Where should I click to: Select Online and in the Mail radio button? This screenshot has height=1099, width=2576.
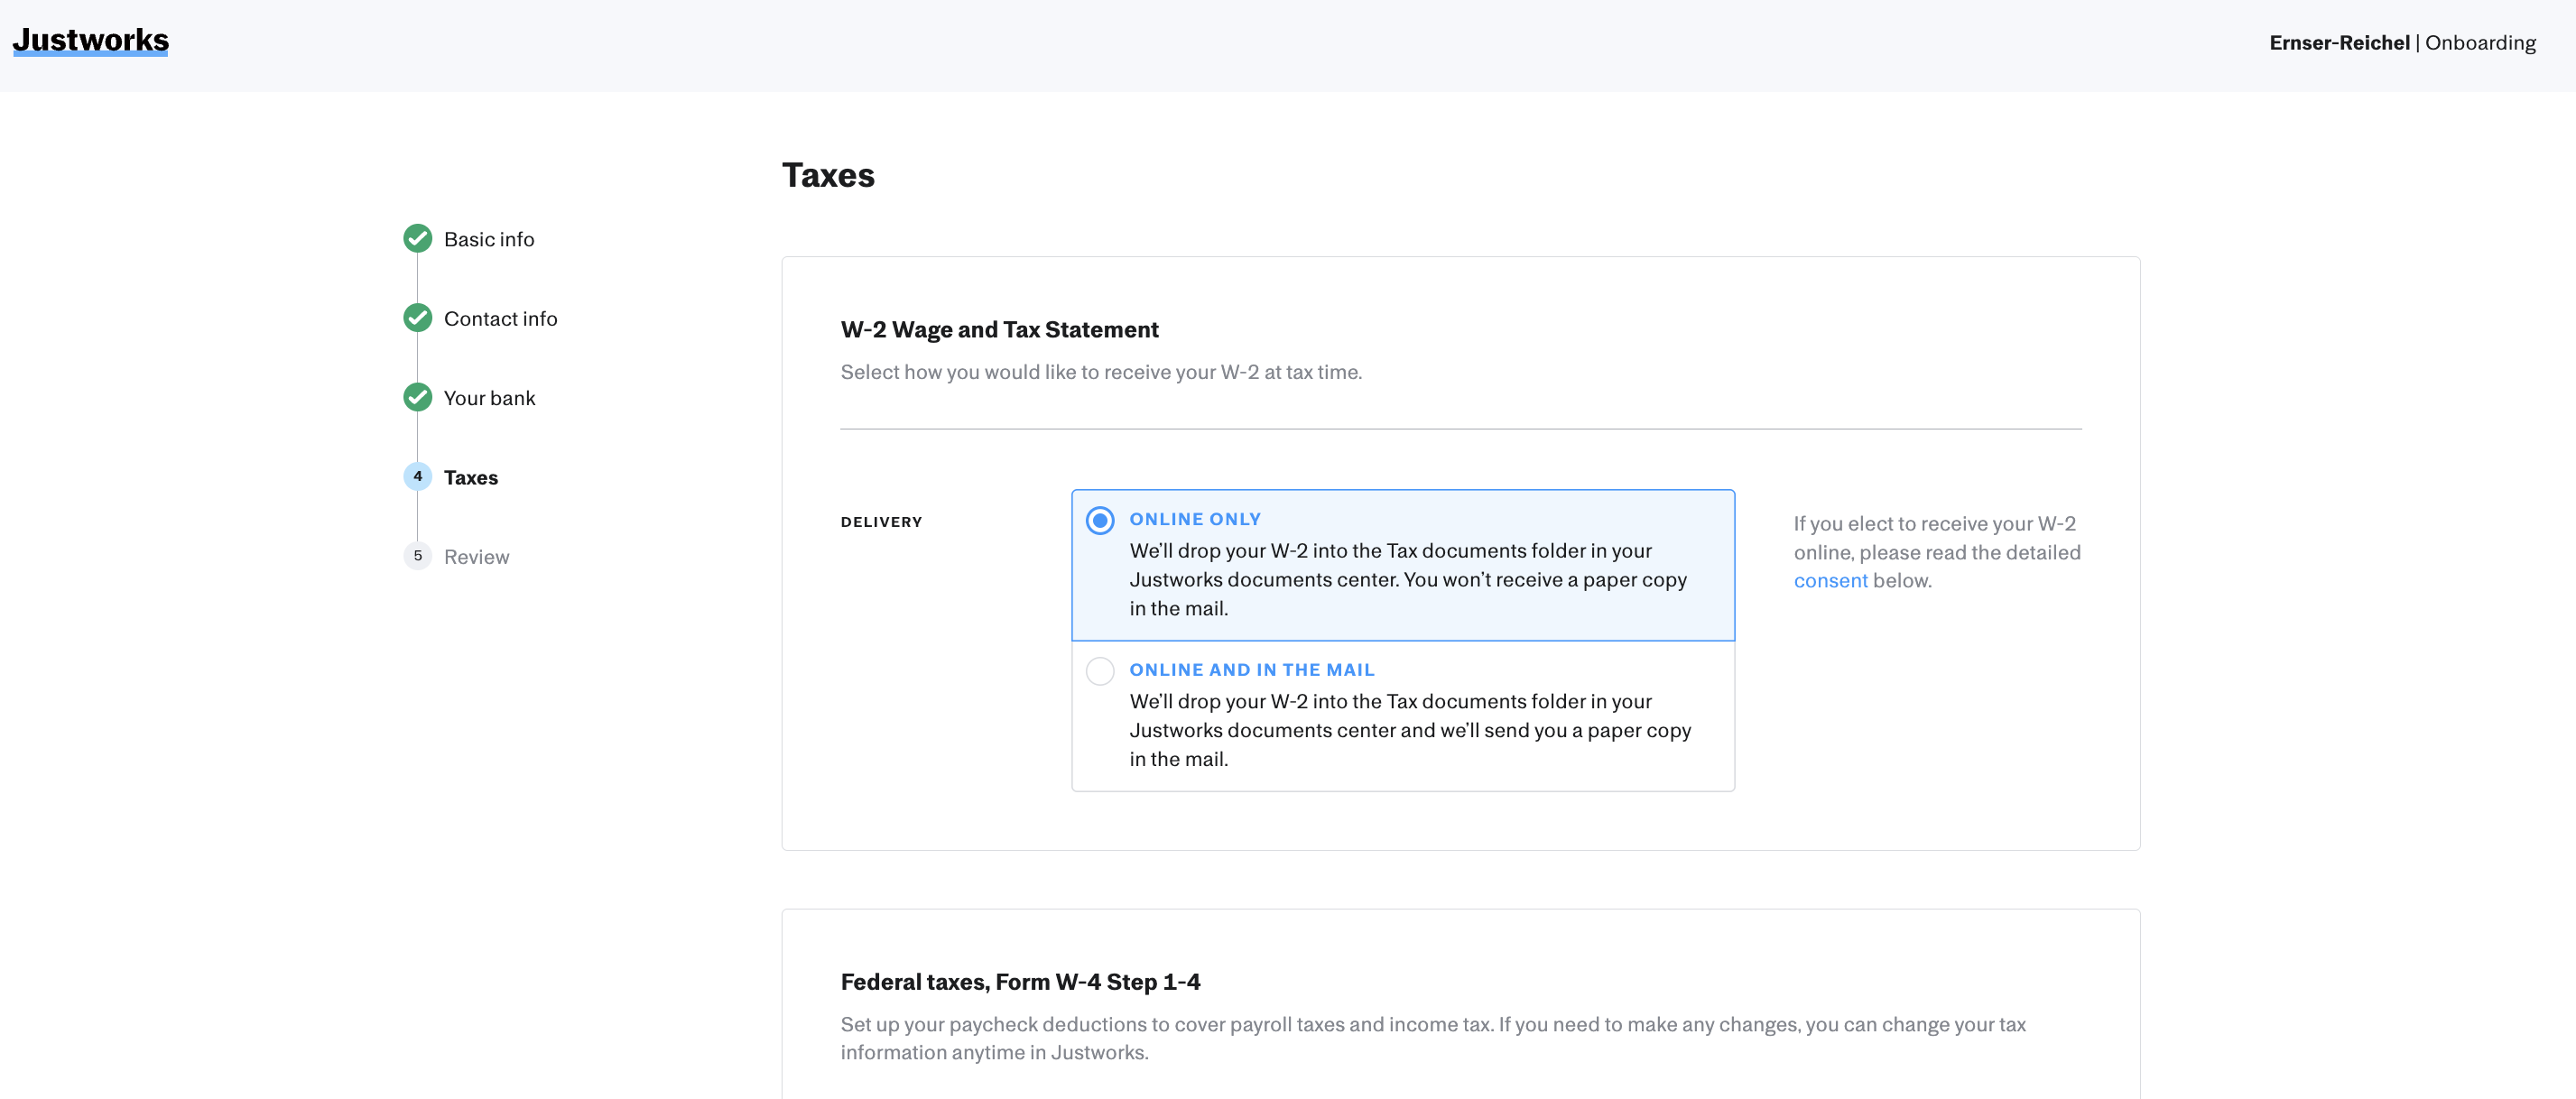coord(1100,671)
